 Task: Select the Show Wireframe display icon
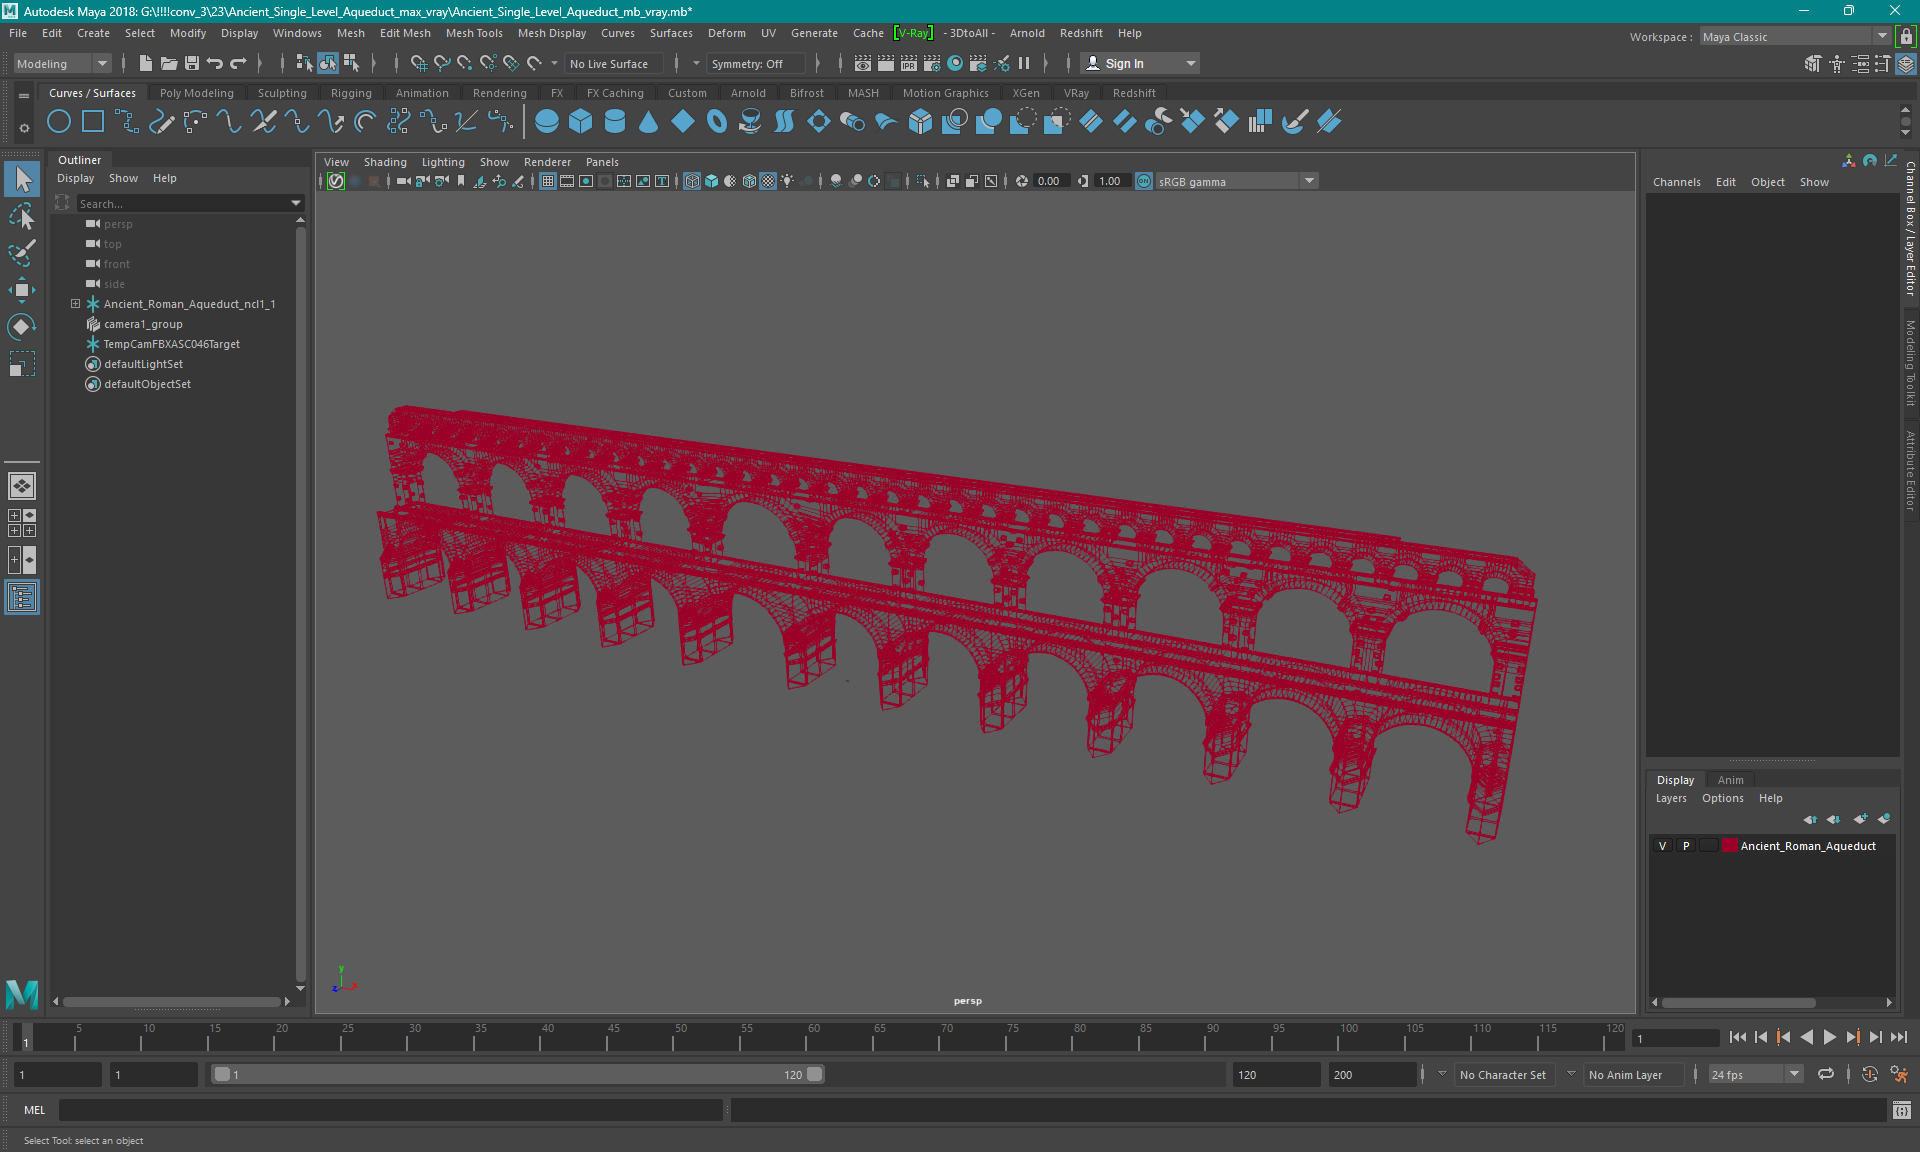691,181
